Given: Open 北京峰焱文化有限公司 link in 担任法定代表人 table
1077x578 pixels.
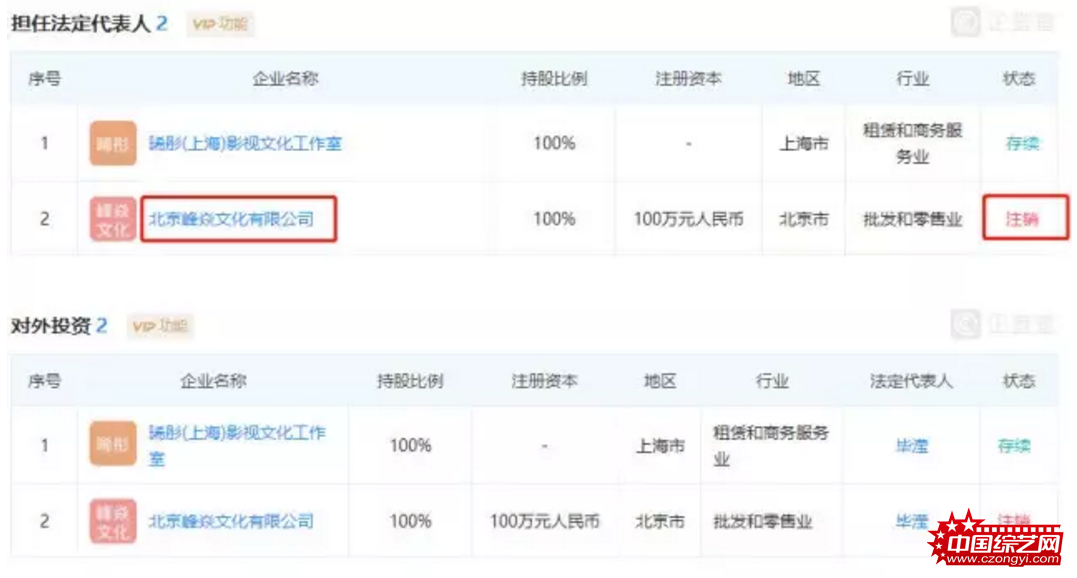Looking at the screenshot, I should [231, 219].
